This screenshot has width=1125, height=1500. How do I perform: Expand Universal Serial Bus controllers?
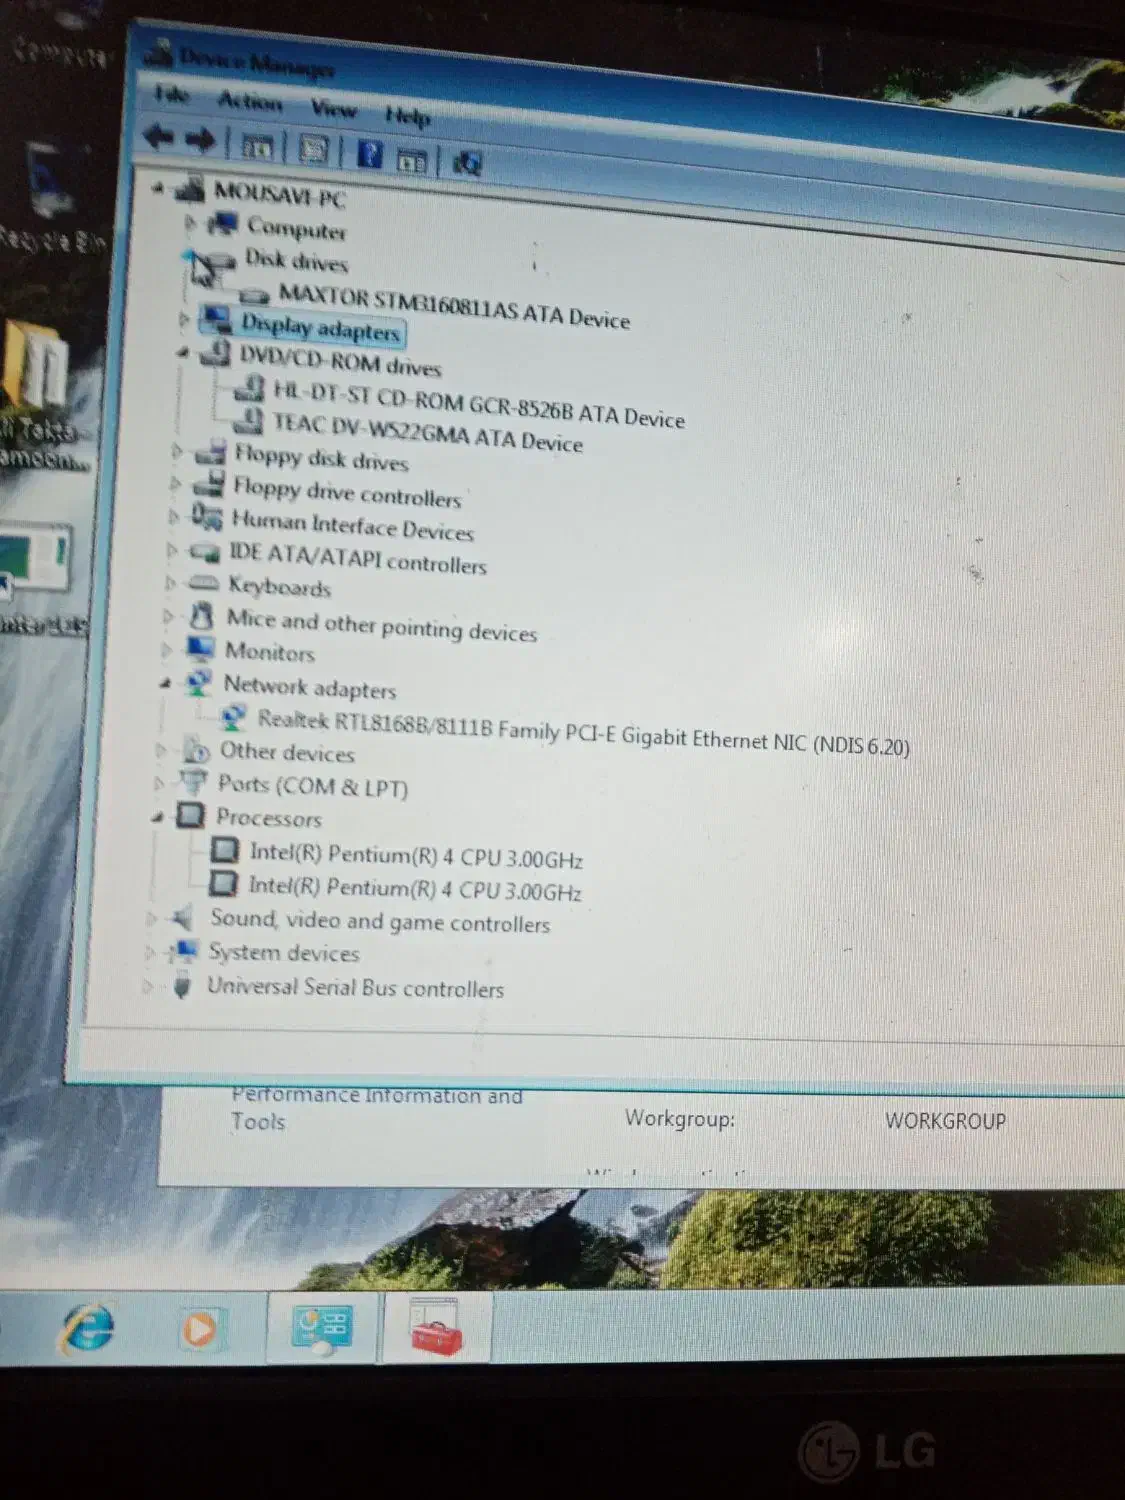click(148, 986)
